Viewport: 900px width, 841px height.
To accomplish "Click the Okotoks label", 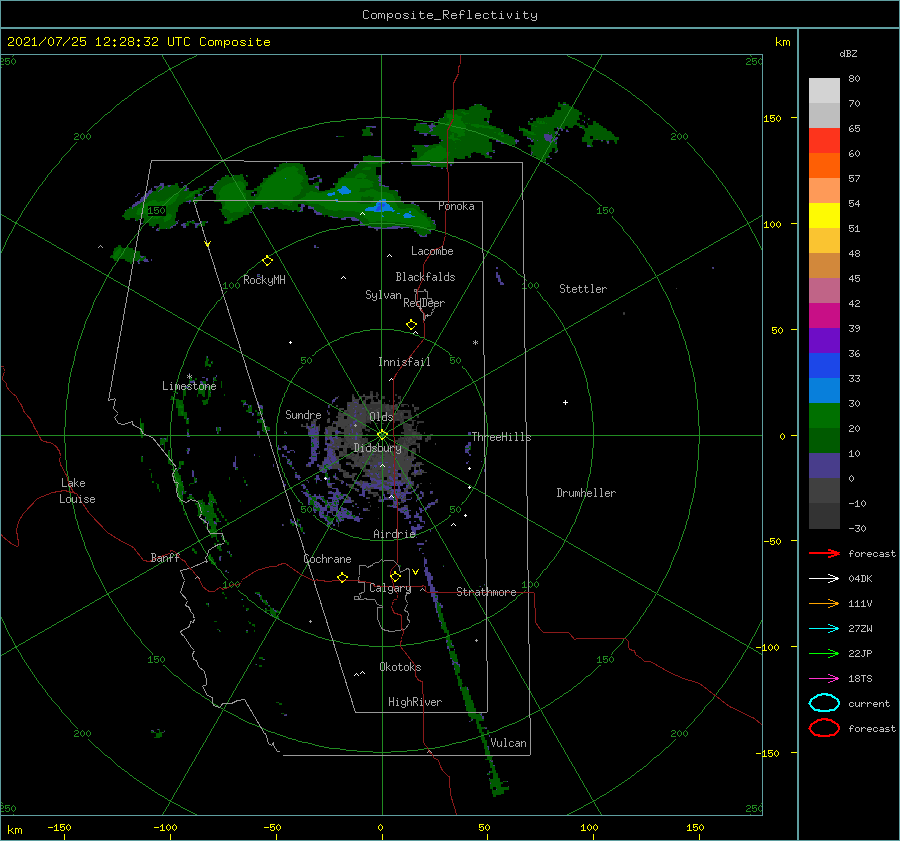I will click(400, 667).
